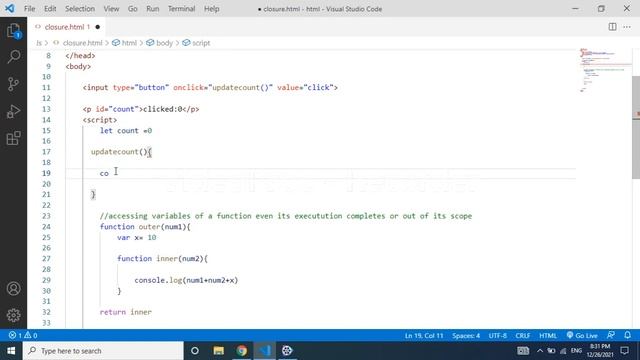Image resolution: width=640 pixels, height=360 pixels.
Task: Open the Run menu
Action: (153, 9)
